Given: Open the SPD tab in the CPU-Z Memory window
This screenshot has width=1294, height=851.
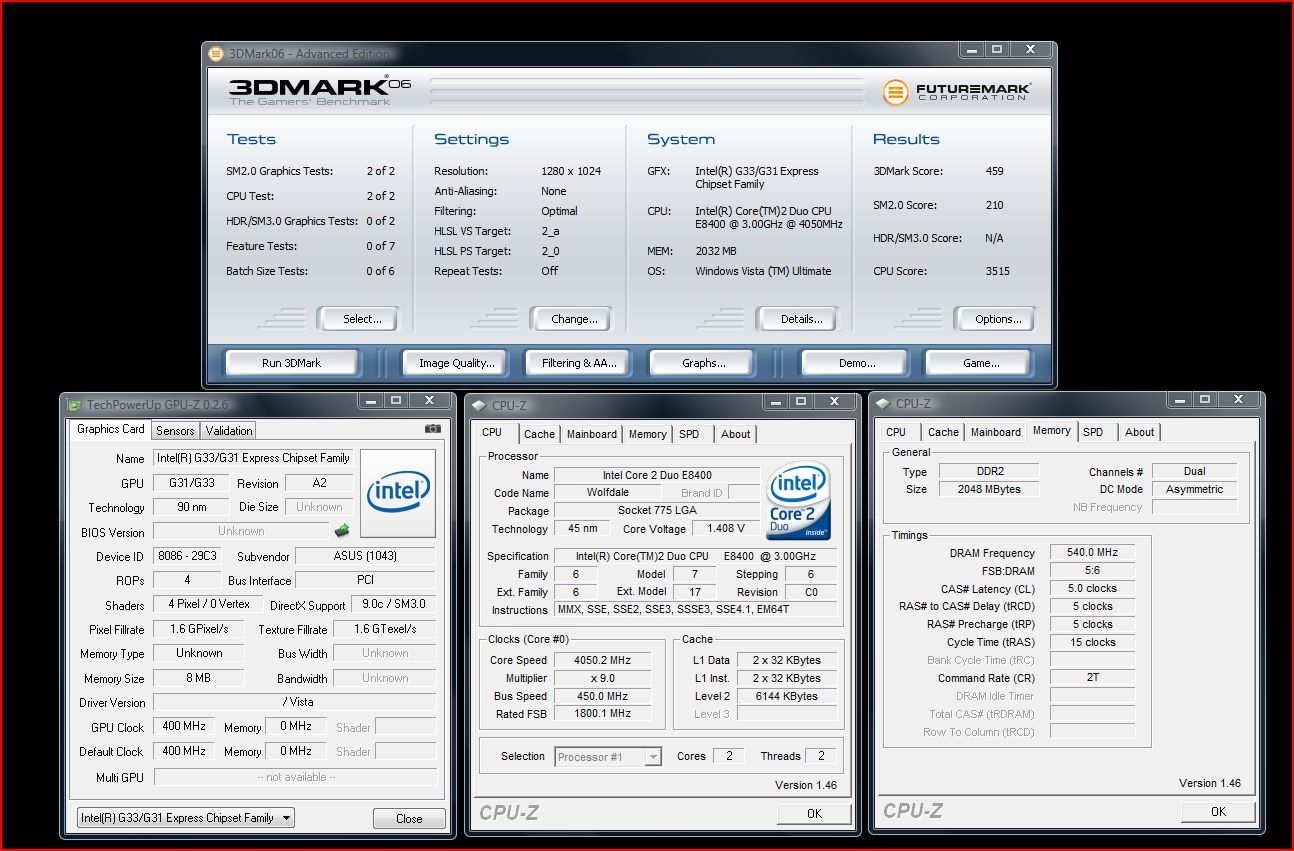Looking at the screenshot, I should (x=1093, y=432).
